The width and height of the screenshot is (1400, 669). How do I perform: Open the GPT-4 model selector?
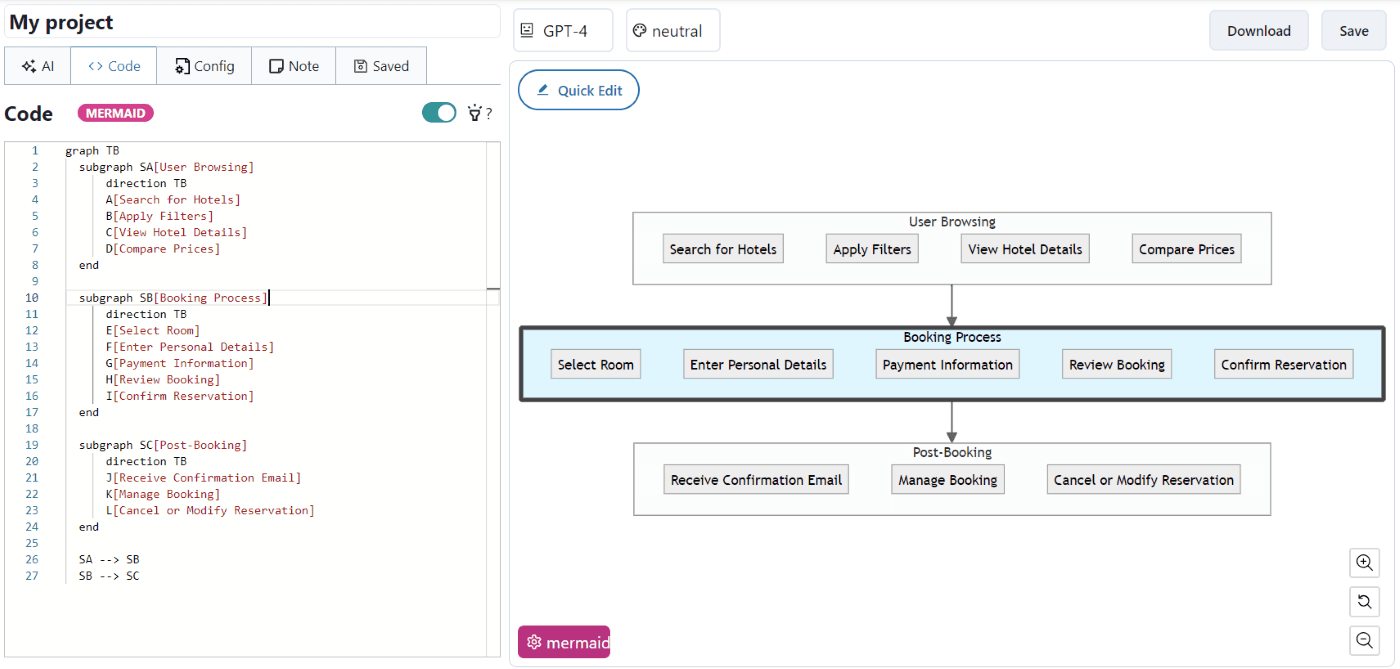(x=562, y=30)
